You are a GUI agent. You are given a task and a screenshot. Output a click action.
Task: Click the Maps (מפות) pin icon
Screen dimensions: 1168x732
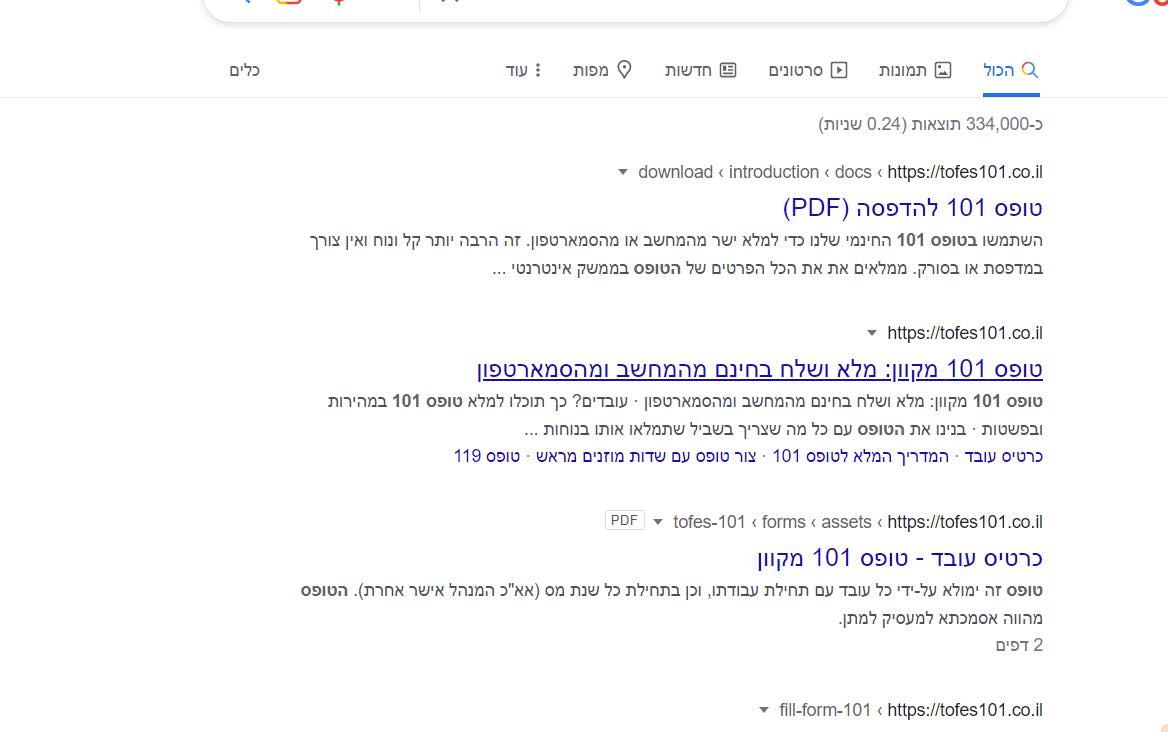coord(624,70)
